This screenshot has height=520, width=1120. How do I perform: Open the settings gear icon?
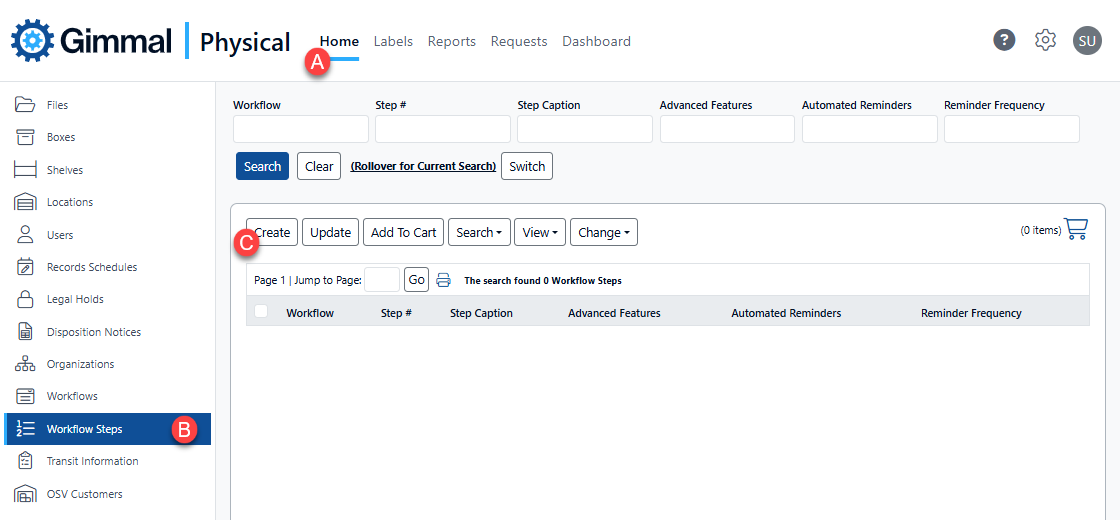pyautogui.click(x=1045, y=40)
